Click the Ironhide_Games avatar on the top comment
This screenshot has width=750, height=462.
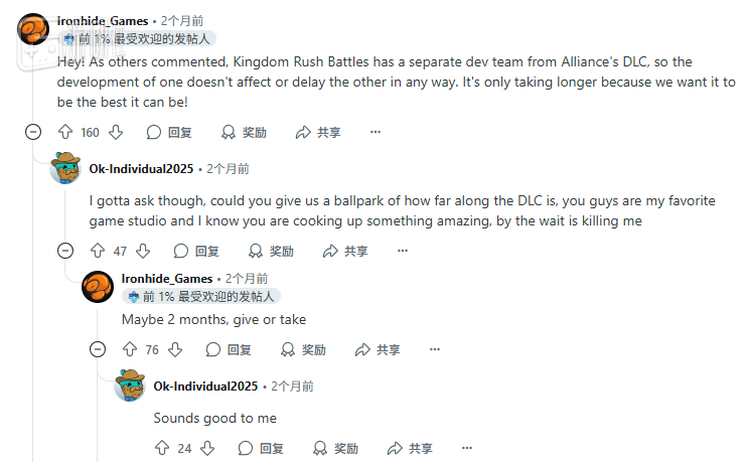coord(33,30)
